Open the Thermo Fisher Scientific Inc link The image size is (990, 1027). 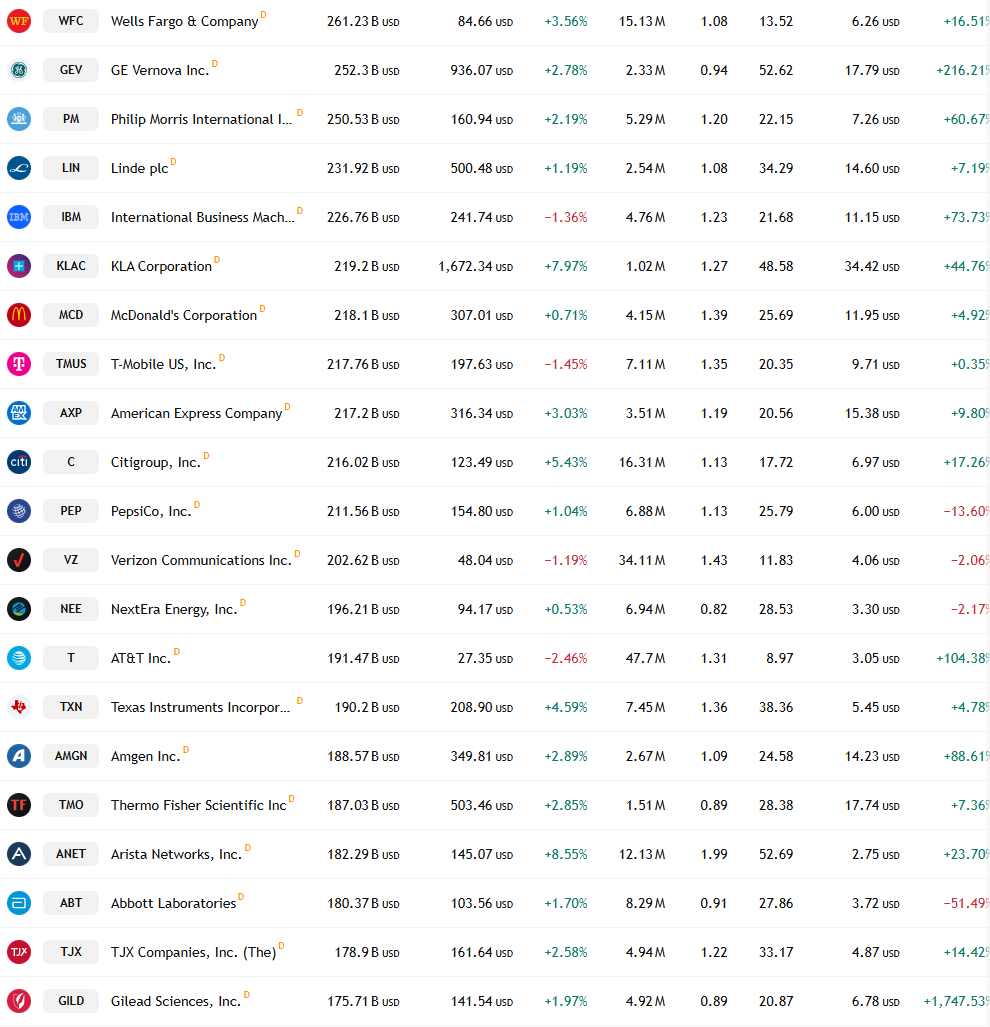coord(198,805)
